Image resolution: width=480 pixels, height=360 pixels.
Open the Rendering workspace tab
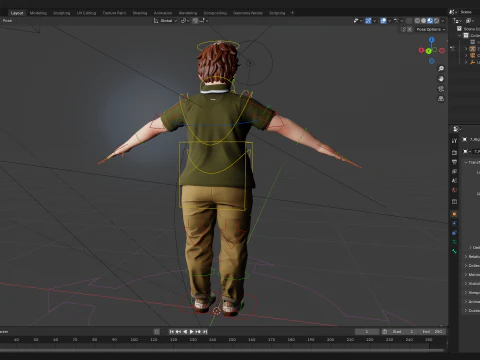tap(188, 13)
